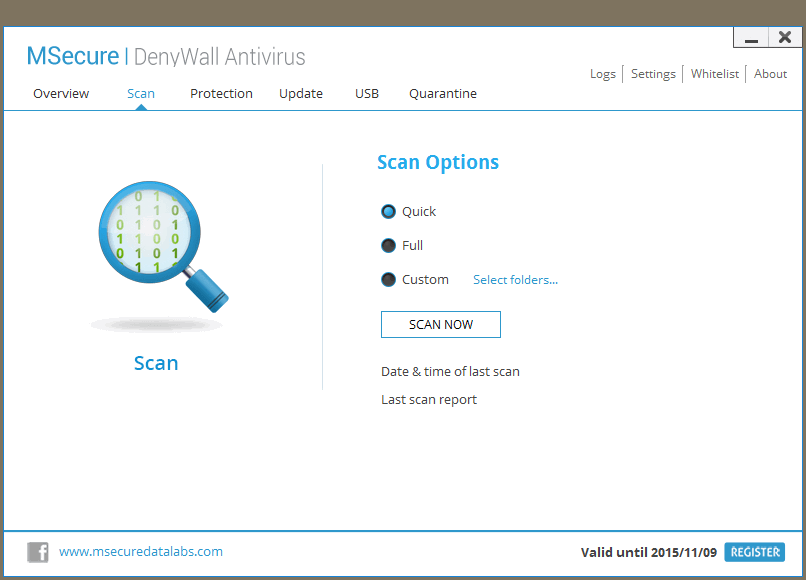Image resolution: width=806 pixels, height=580 pixels.
Task: Open the Whitelist page
Action: click(x=715, y=74)
